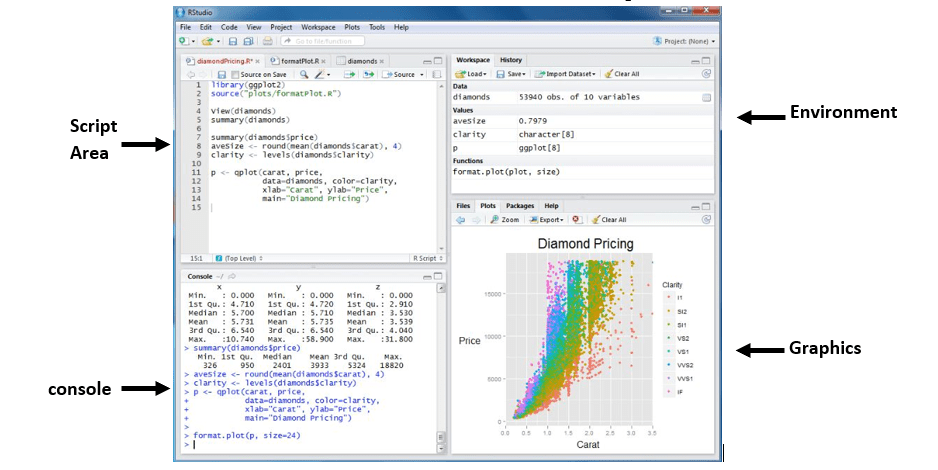The height and width of the screenshot is (470, 938).
Task: Open the Project menu
Action: (281, 27)
